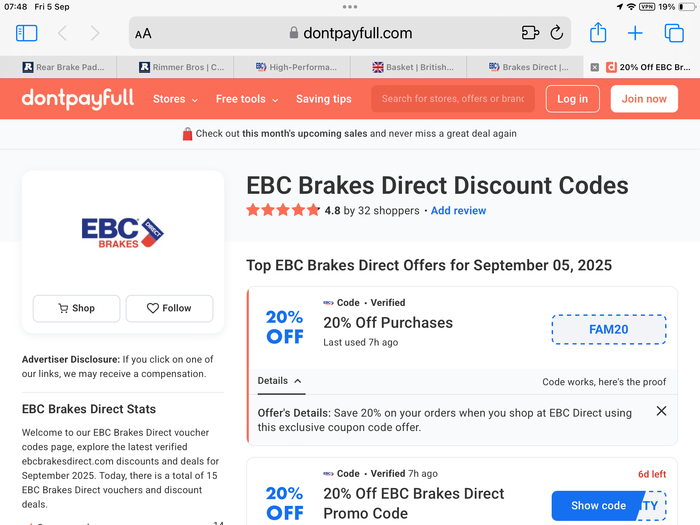The height and width of the screenshot is (525, 700).
Task: Open the AA reader text-size menu
Action: point(143,33)
